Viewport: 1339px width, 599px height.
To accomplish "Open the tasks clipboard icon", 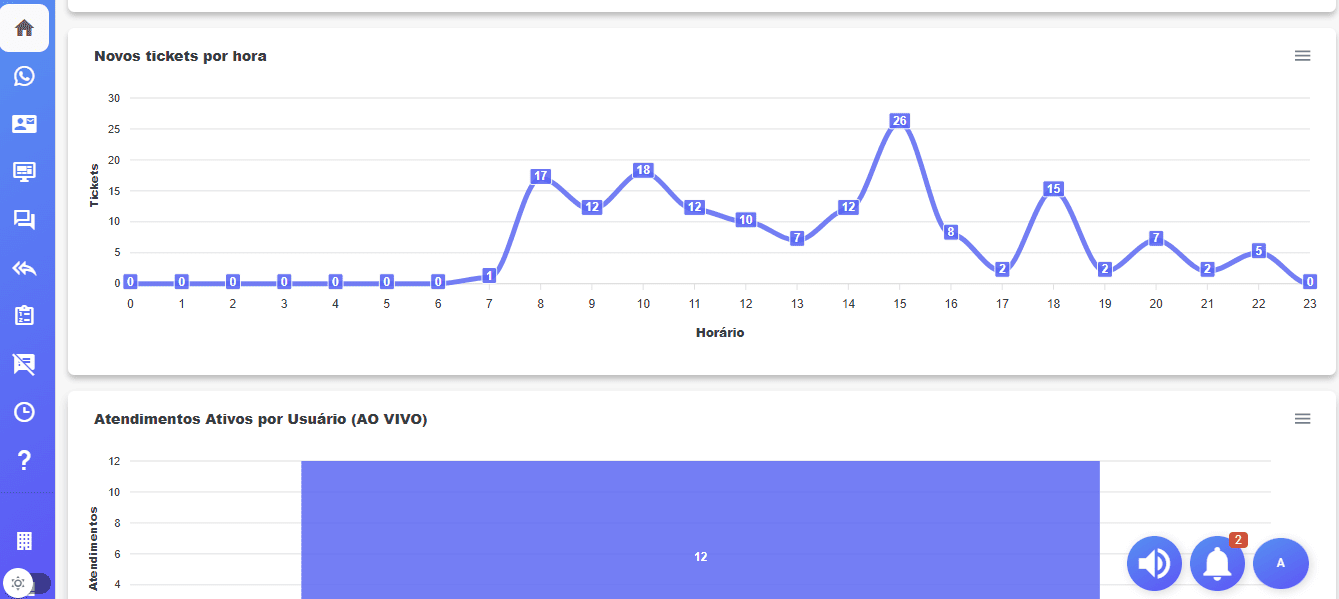I will pyautogui.click(x=23, y=315).
